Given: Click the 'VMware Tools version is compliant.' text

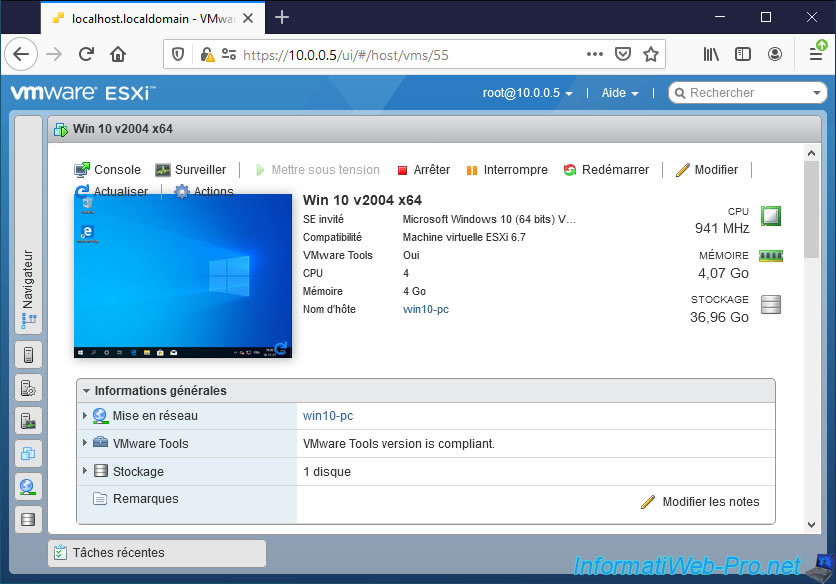Looking at the screenshot, I should pos(399,444).
